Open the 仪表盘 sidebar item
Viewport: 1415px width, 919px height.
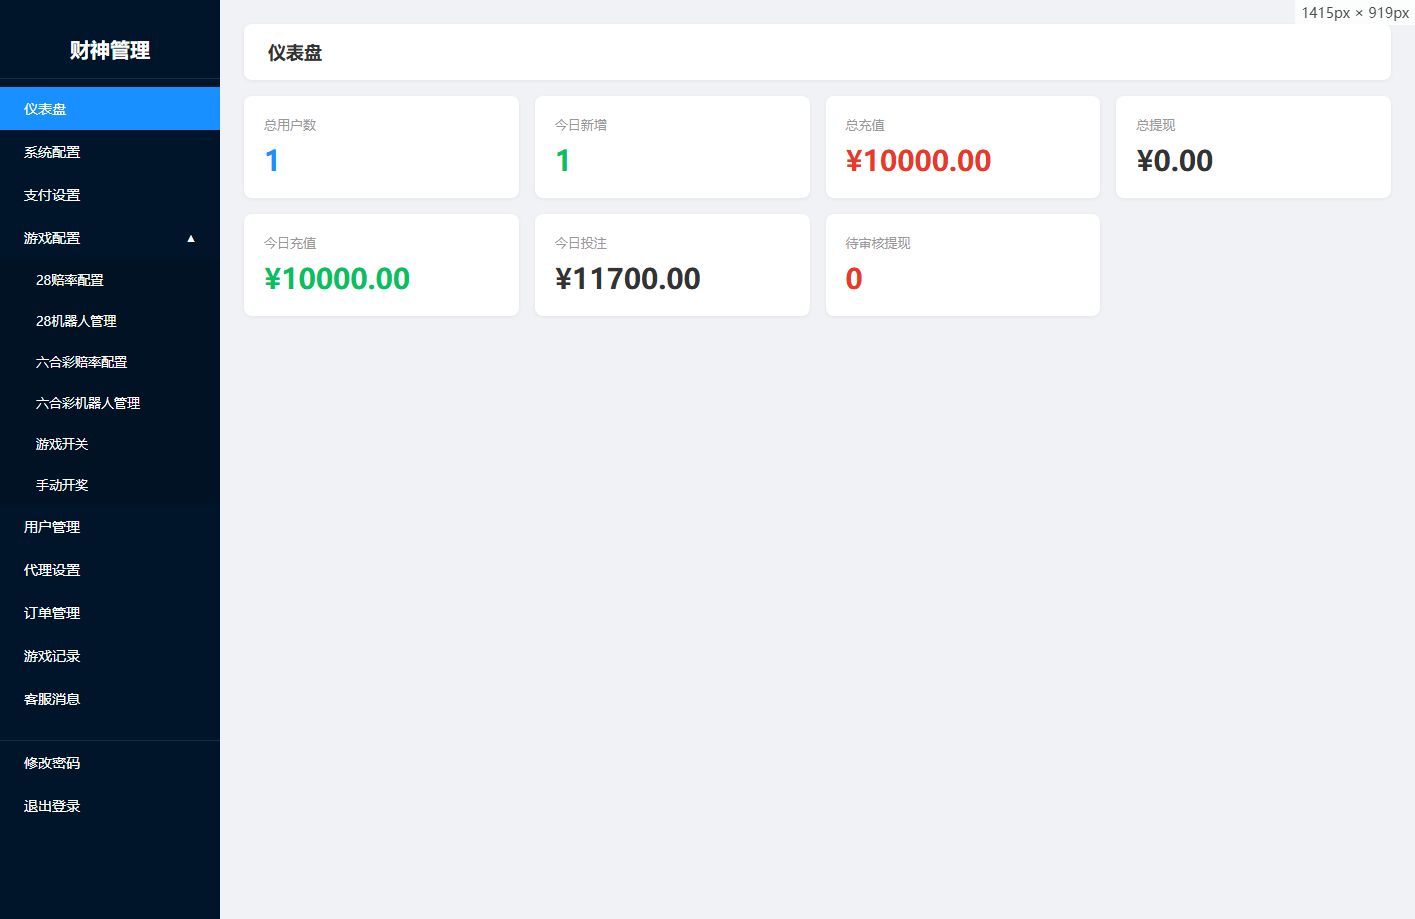tap(110, 109)
